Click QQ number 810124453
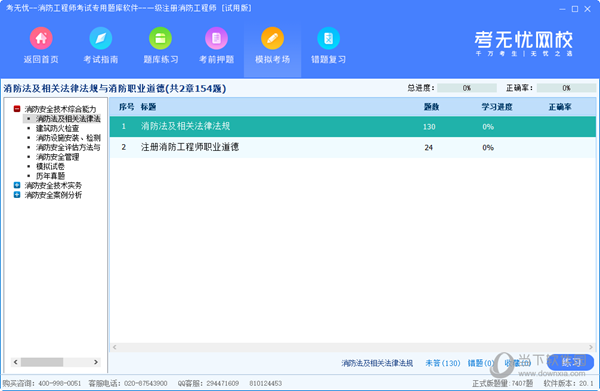This screenshot has height=391, width=600. 266,383
